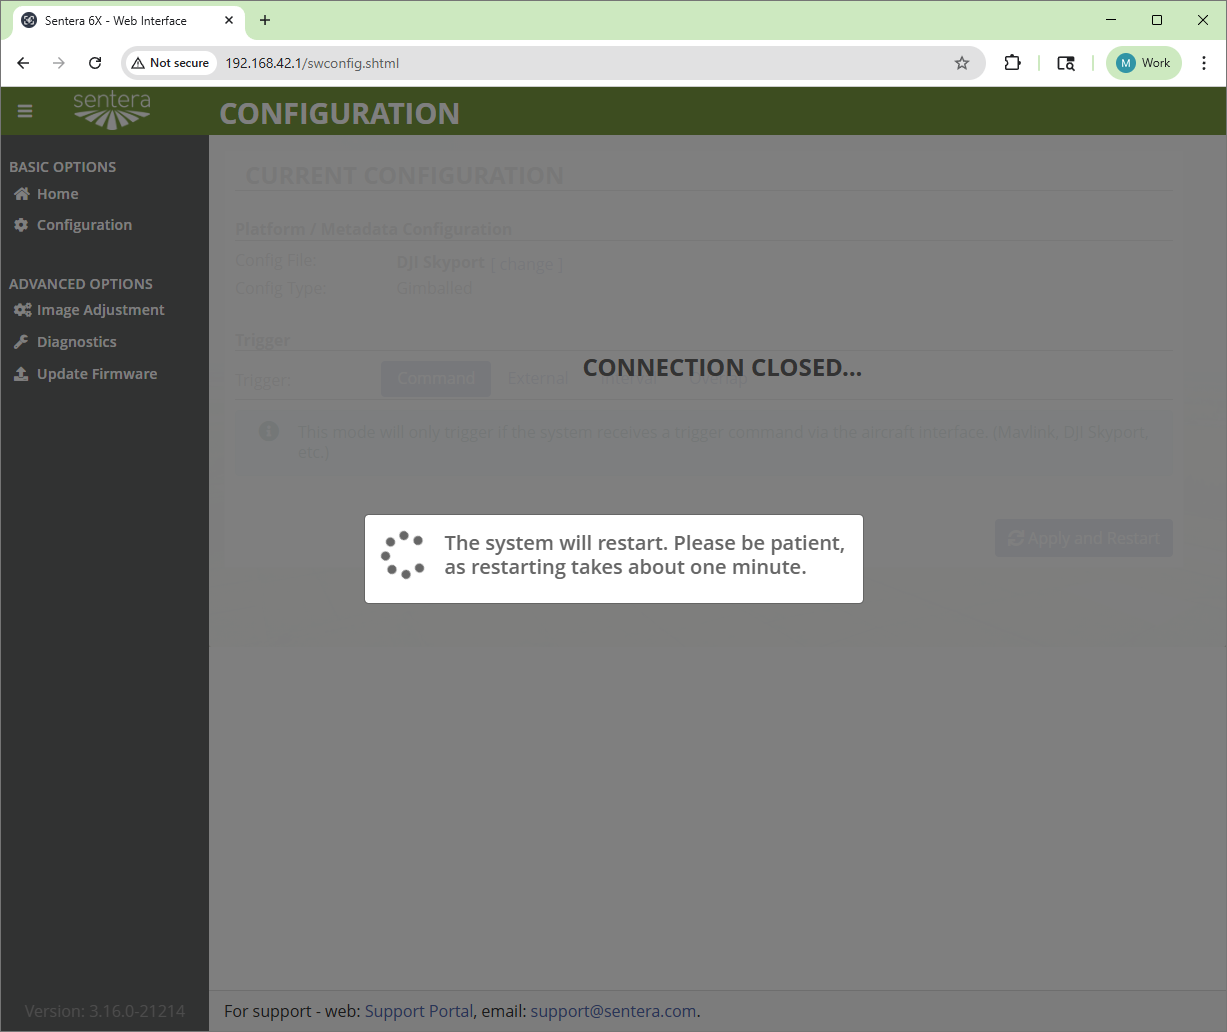Open the Chrome three-dot menu

1204,63
